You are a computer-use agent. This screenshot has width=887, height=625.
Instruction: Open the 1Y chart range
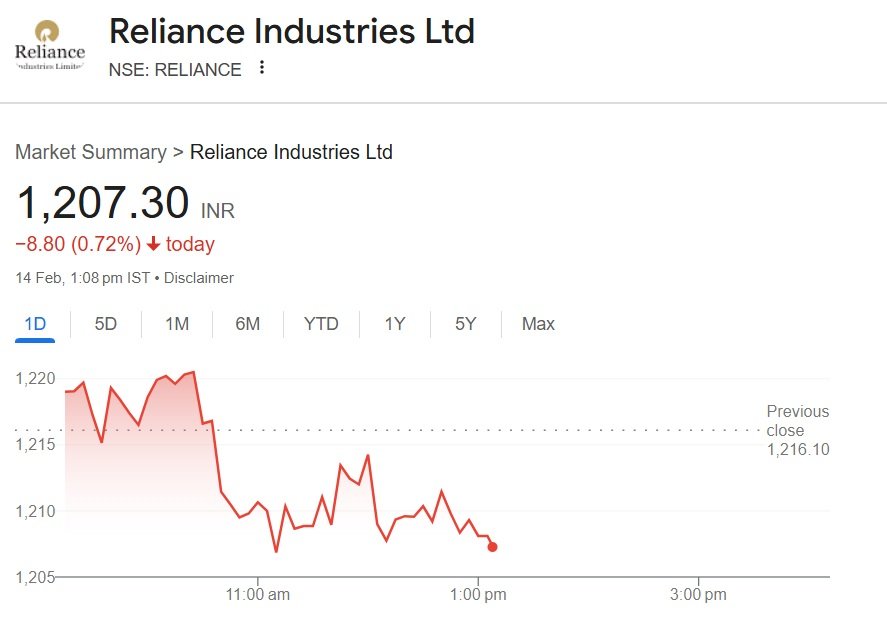395,324
